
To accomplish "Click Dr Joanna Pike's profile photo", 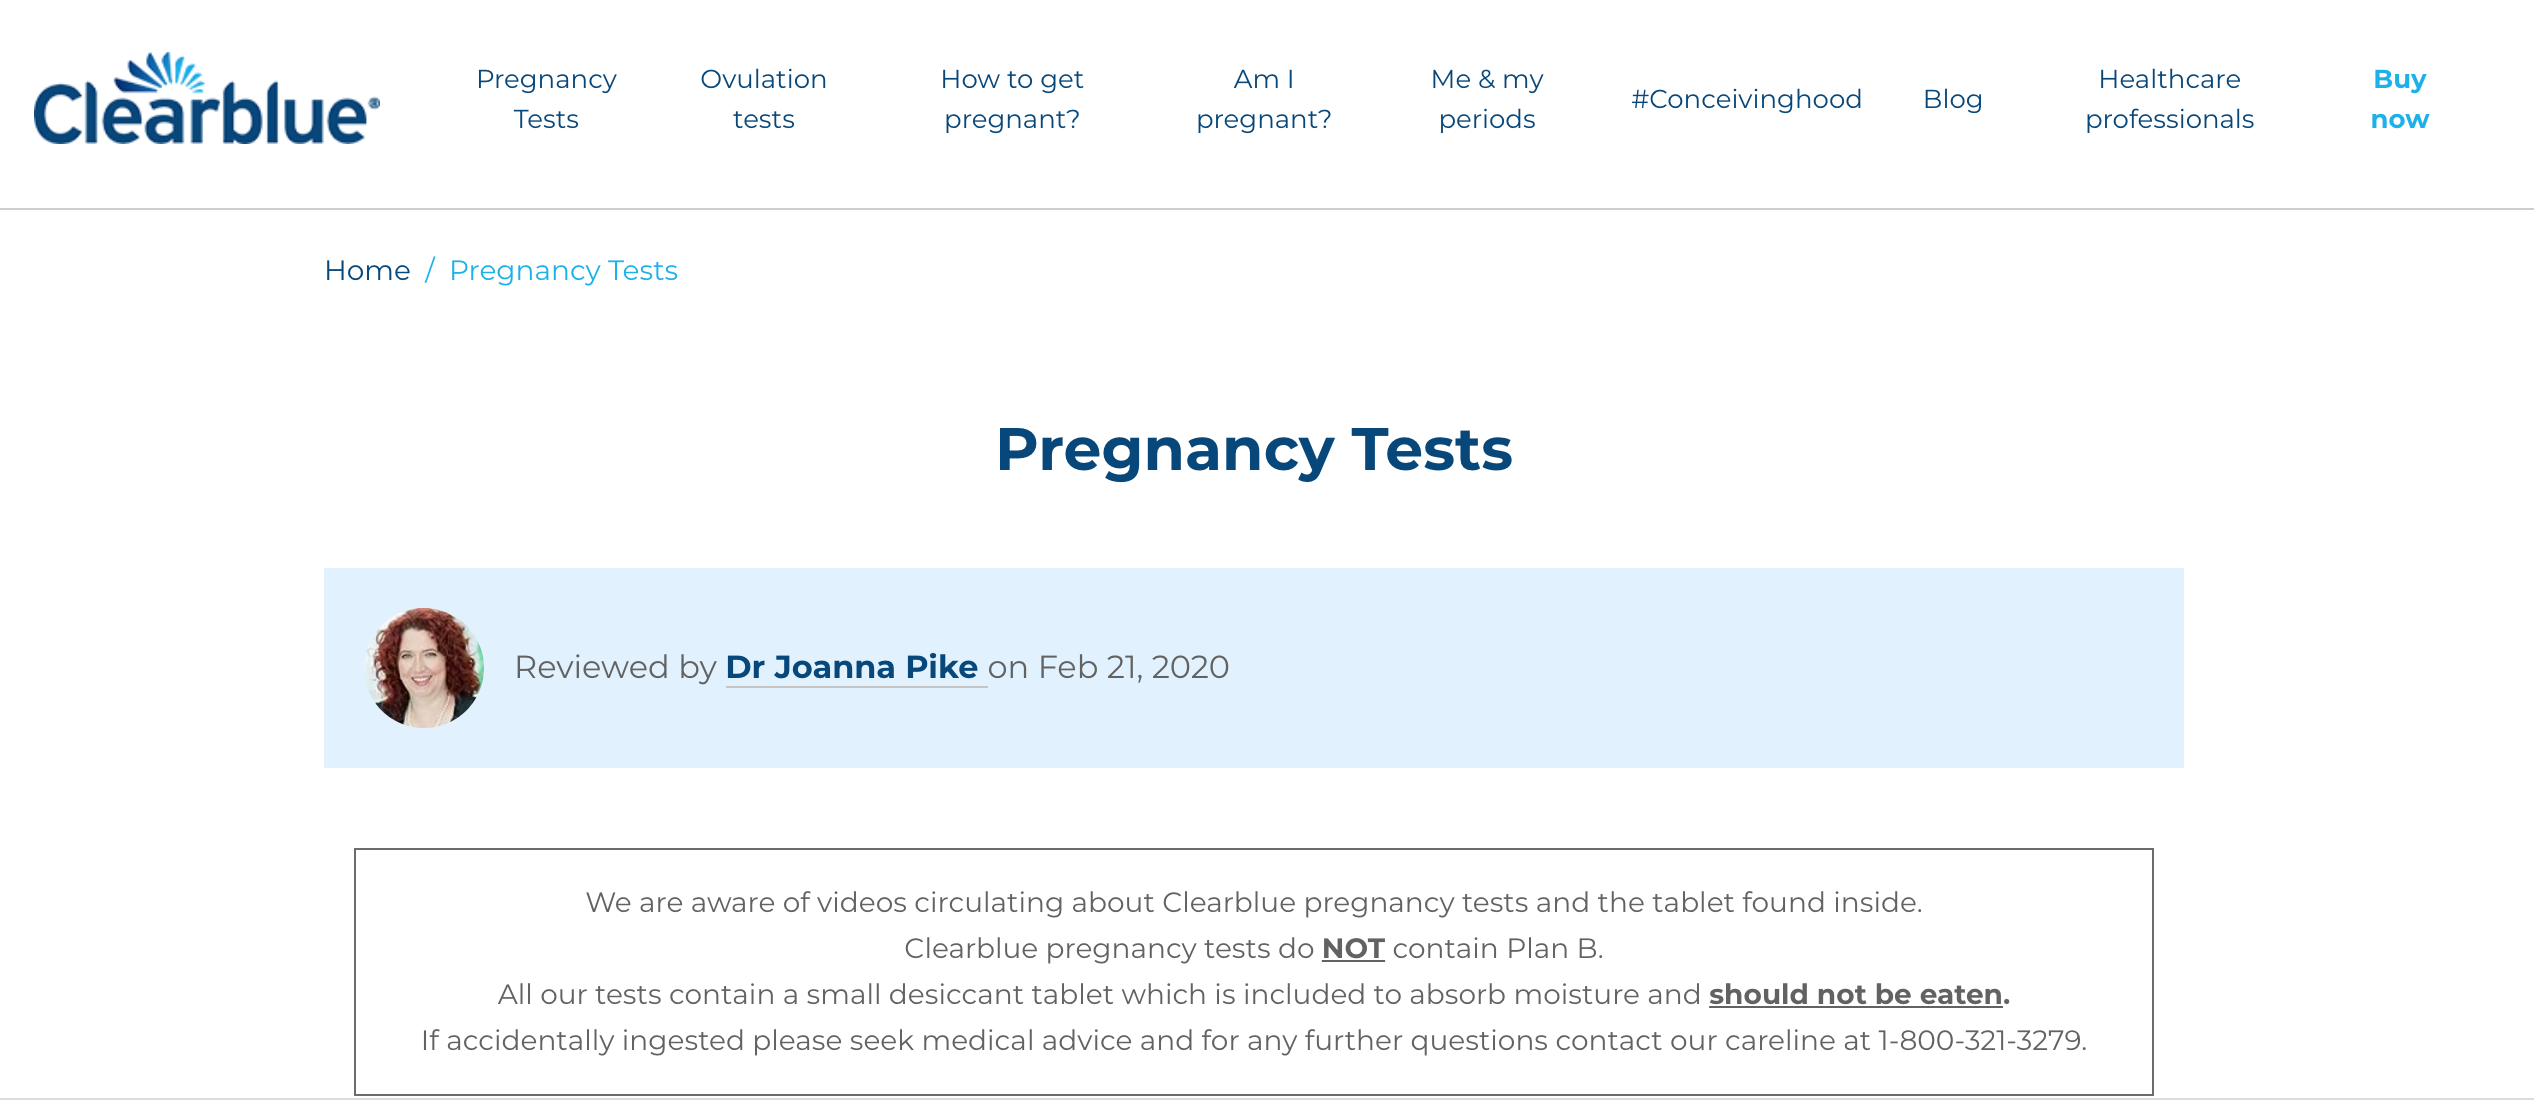I will pyautogui.click(x=425, y=667).
